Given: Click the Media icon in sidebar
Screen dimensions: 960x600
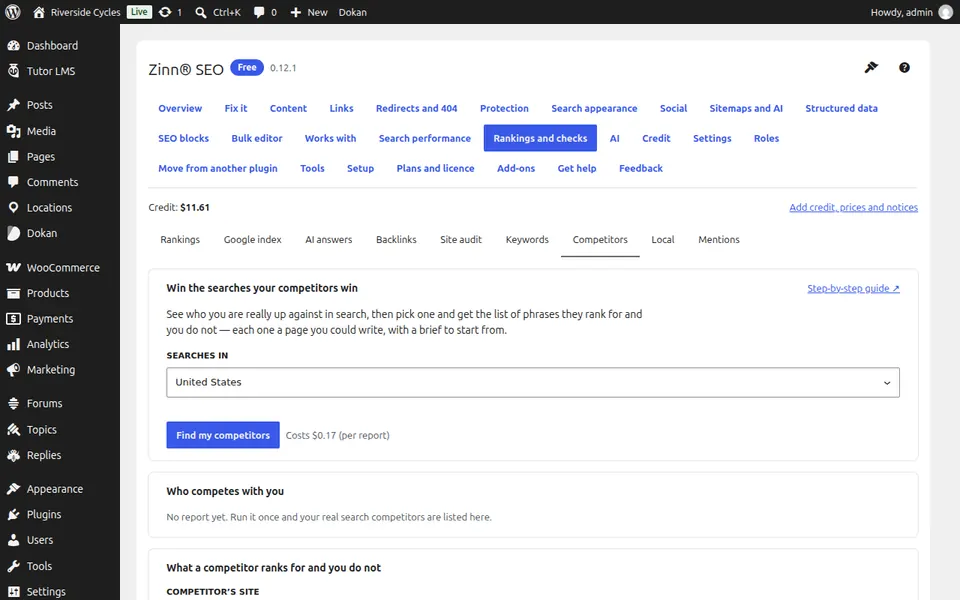Looking at the screenshot, I should point(13,131).
